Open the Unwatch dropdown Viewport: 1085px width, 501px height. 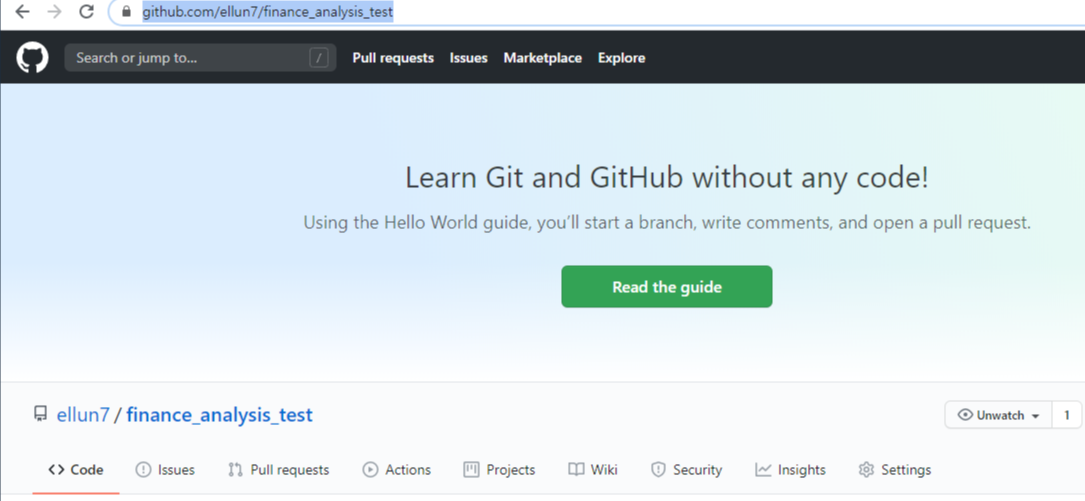(x=998, y=415)
